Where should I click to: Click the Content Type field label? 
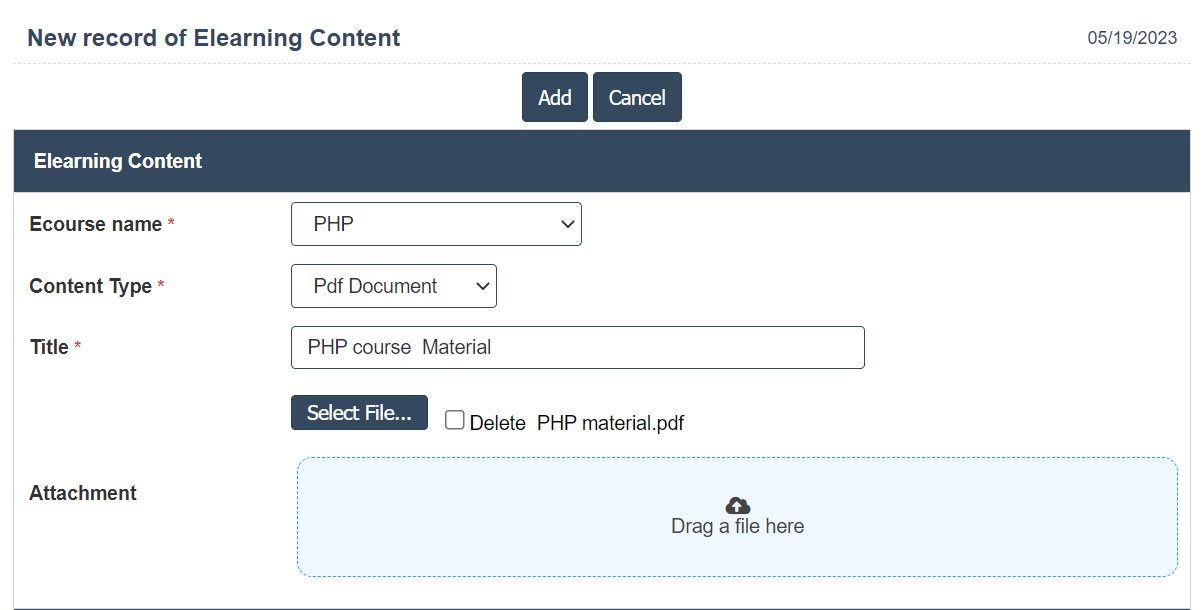click(x=90, y=286)
